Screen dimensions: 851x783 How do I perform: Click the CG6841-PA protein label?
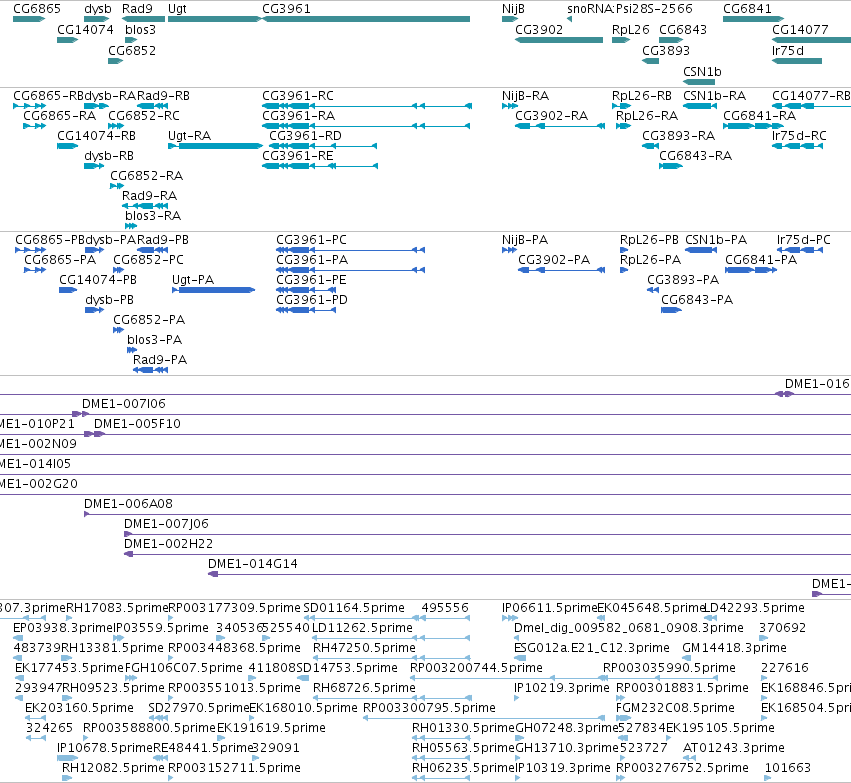pyautogui.click(x=761, y=260)
